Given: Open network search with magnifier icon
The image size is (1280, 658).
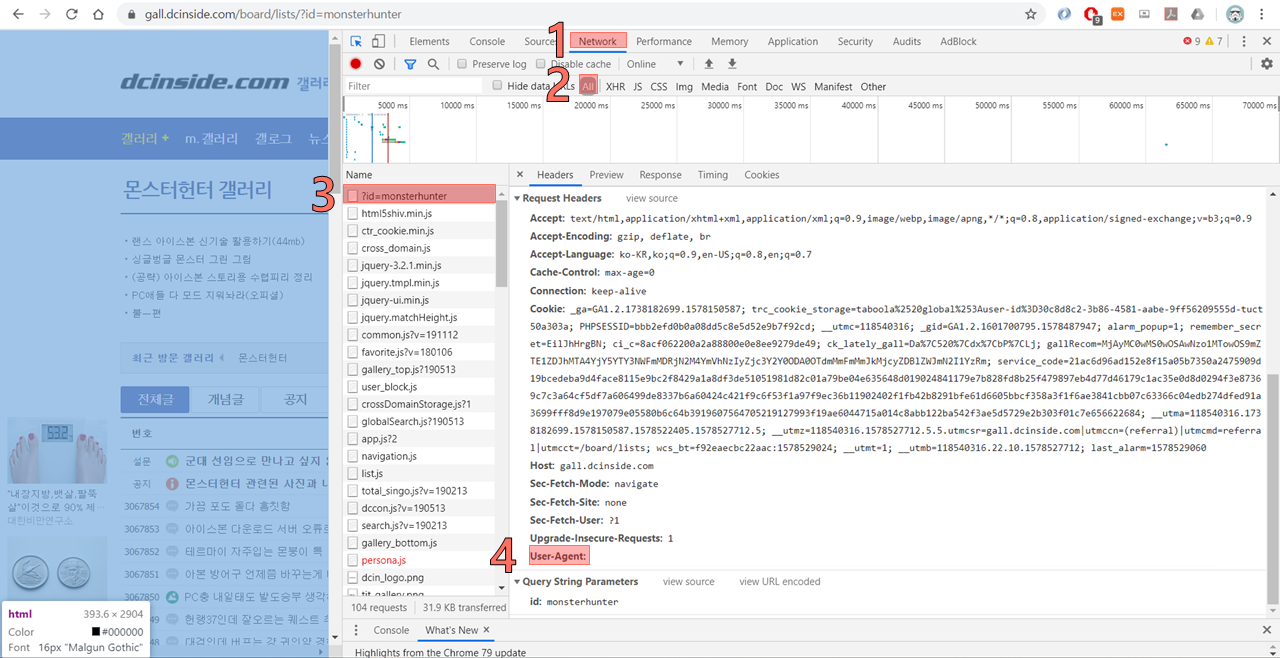Looking at the screenshot, I should tap(433, 64).
